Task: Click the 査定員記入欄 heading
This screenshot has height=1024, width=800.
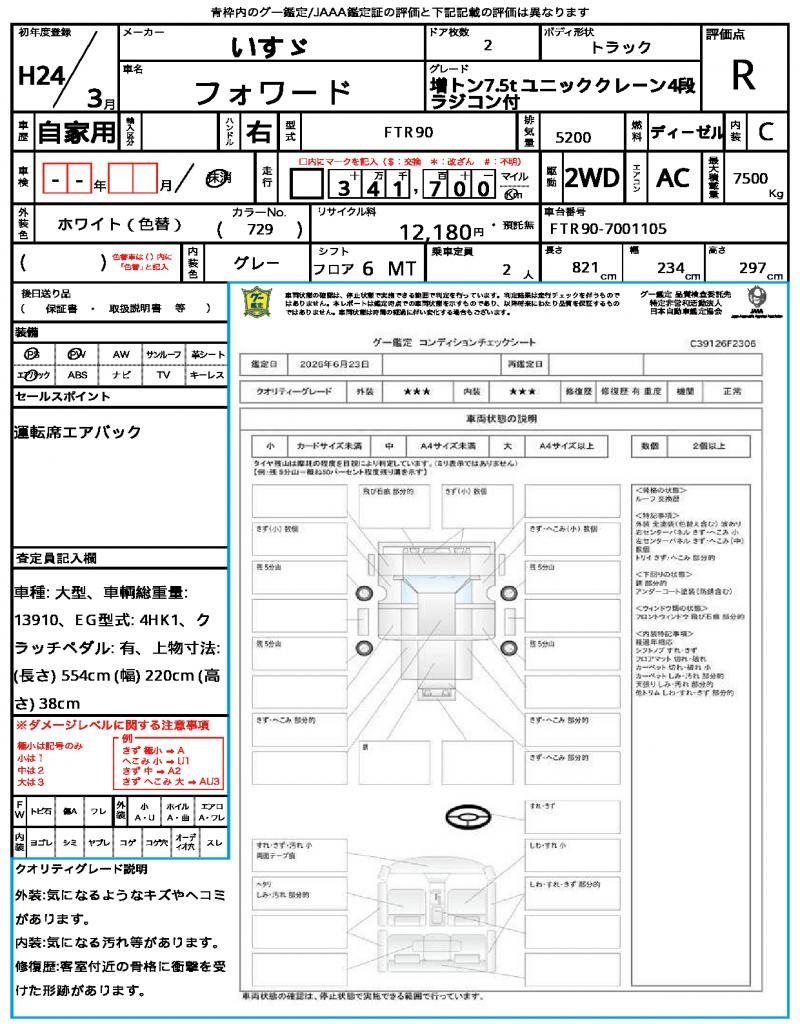Action: pos(55,558)
